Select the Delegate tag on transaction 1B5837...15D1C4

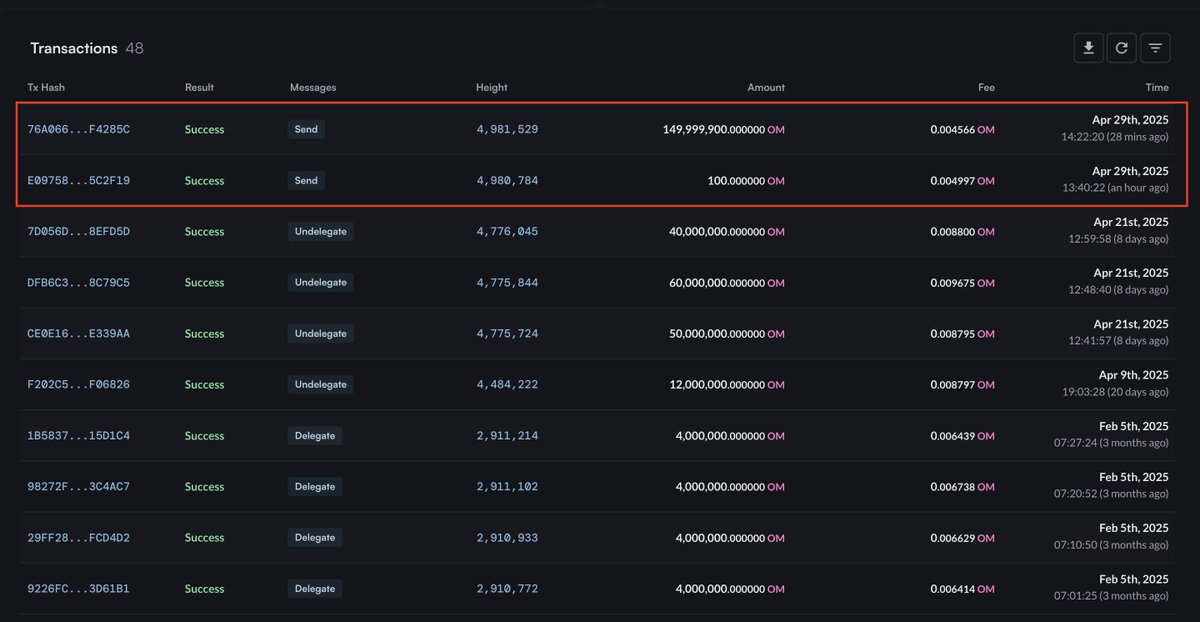click(x=315, y=435)
